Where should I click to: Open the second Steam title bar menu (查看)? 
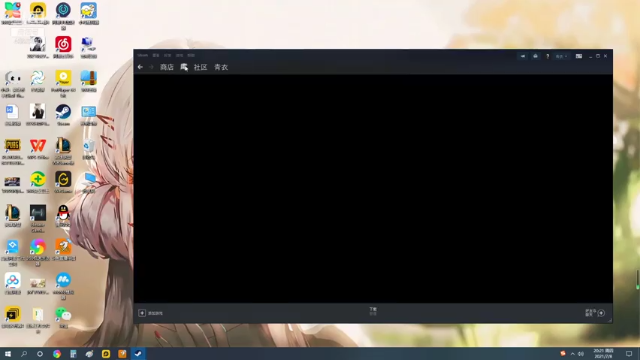tap(156, 55)
